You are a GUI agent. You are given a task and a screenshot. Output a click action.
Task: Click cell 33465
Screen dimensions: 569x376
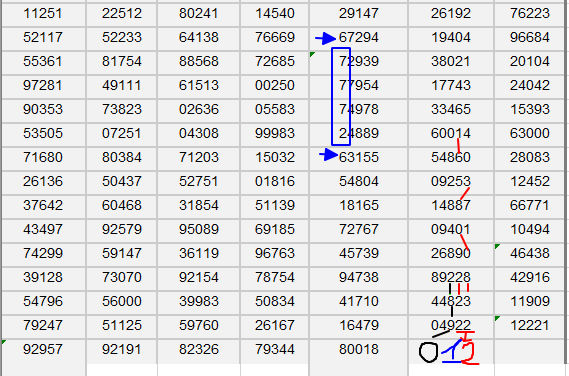pos(451,110)
